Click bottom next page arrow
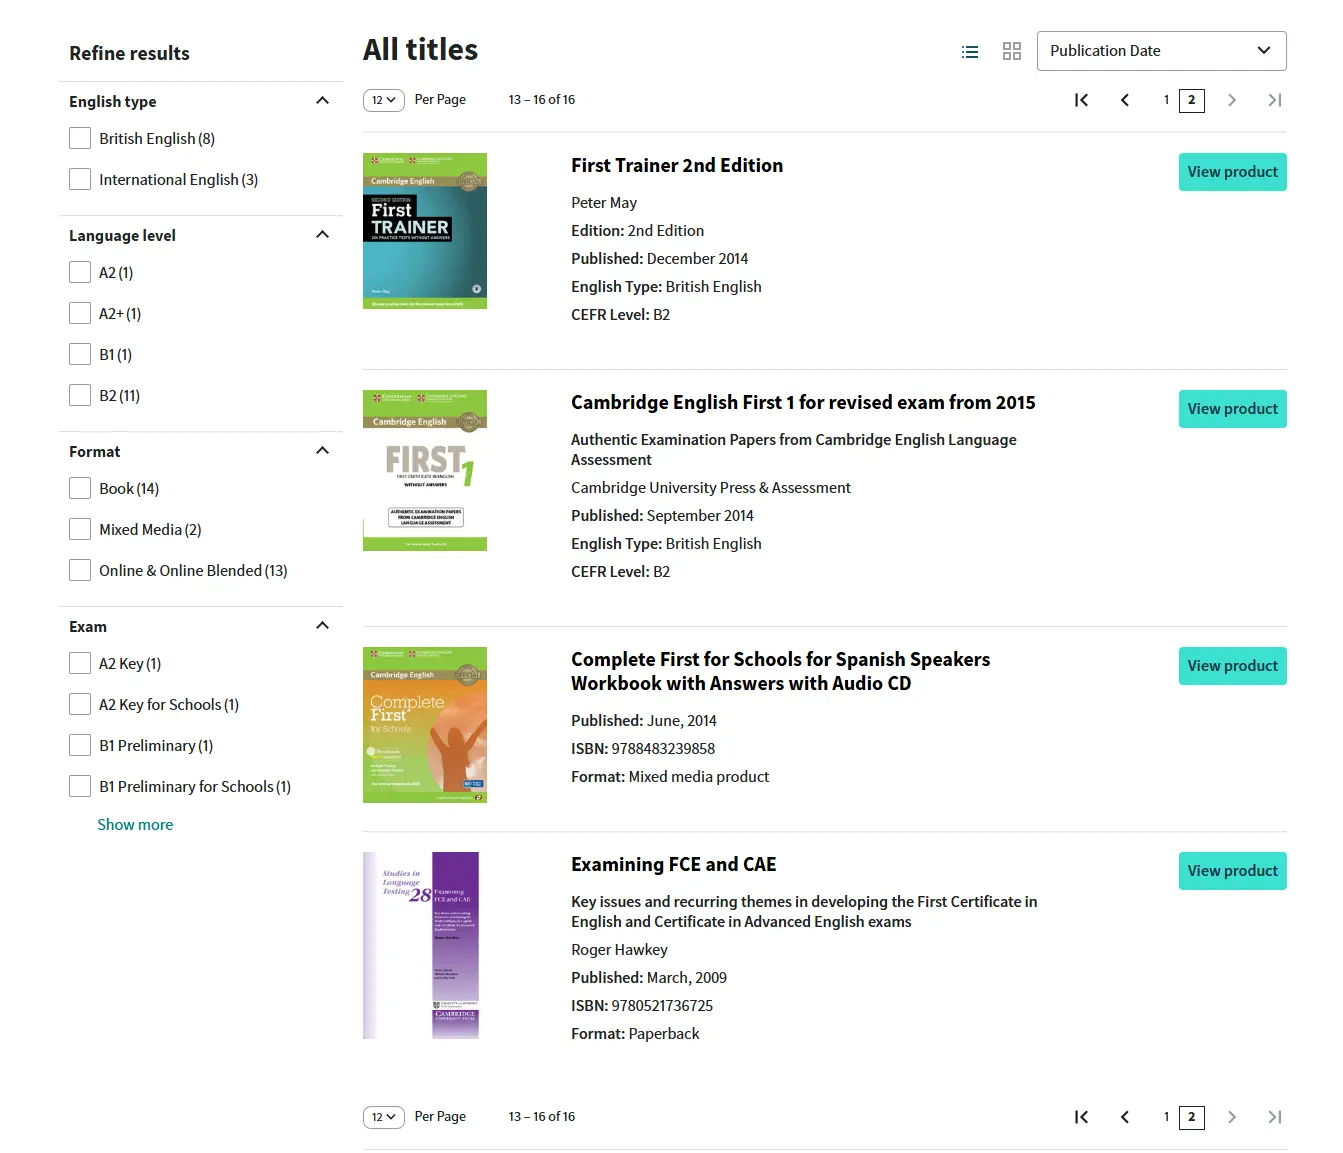1343x1153 pixels. click(1232, 1117)
